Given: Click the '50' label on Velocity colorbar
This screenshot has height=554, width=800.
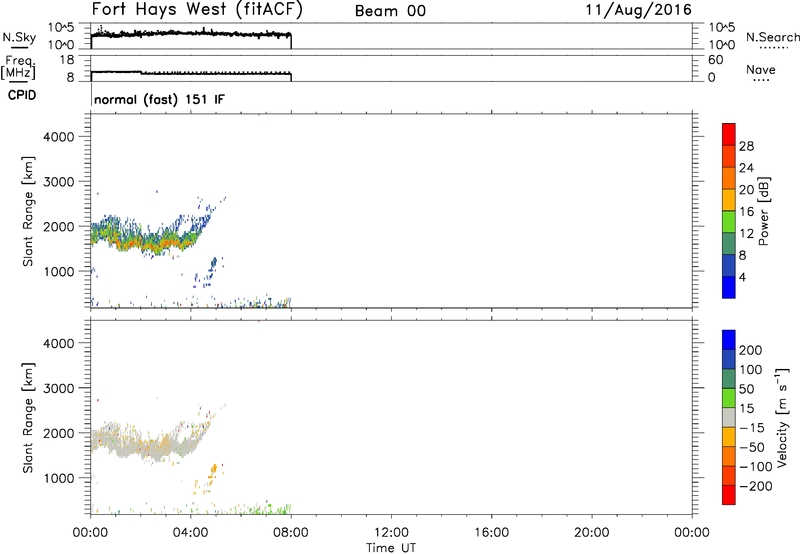Looking at the screenshot, I should [747, 389].
